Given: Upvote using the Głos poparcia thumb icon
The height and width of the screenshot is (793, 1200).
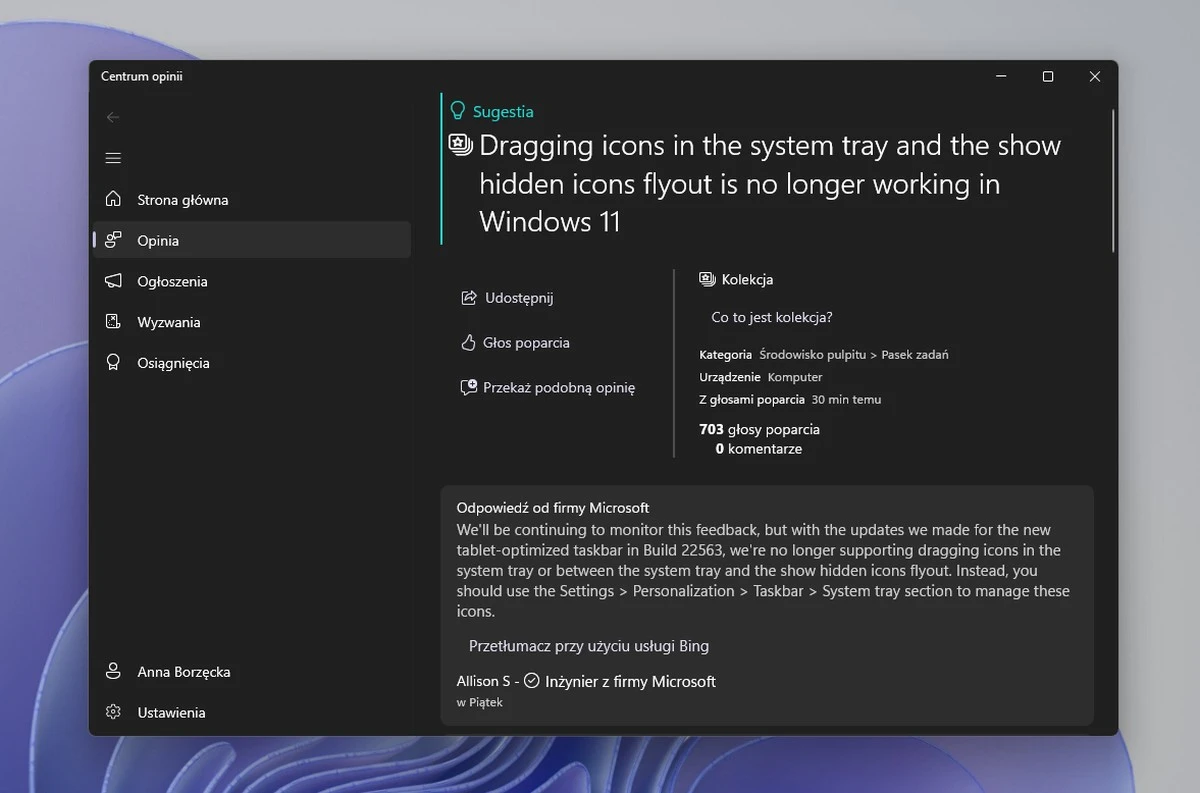Looking at the screenshot, I should click(x=468, y=343).
